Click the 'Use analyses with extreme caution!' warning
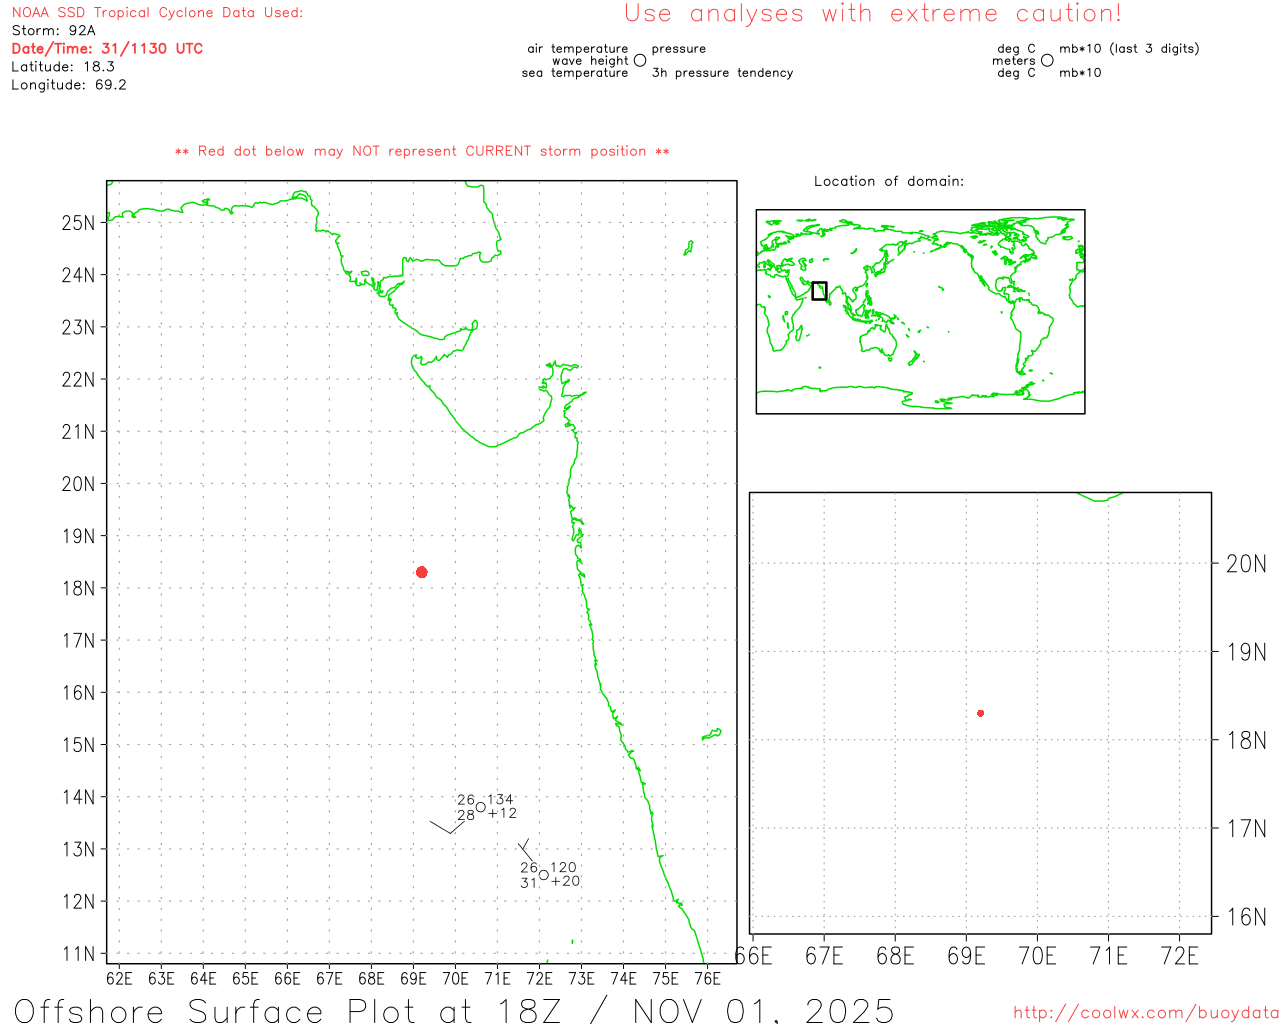1280x1024 pixels. 873,13
